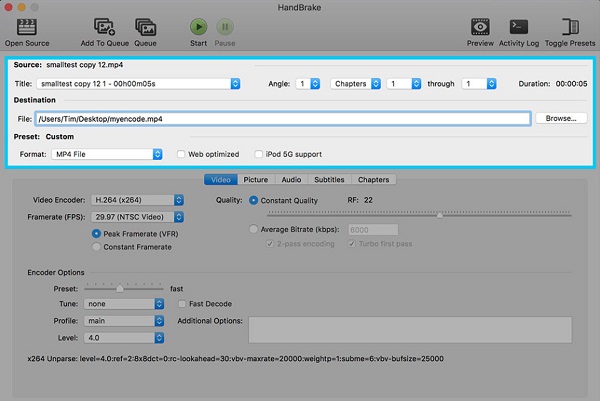Click the encoder Preset slider handle
The image size is (600, 401).
tap(120, 288)
